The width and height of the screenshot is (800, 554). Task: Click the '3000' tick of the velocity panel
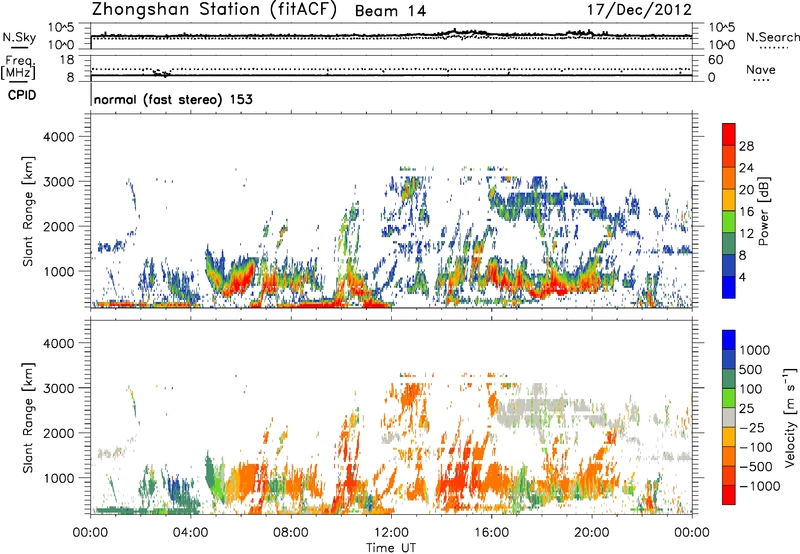[x=58, y=388]
